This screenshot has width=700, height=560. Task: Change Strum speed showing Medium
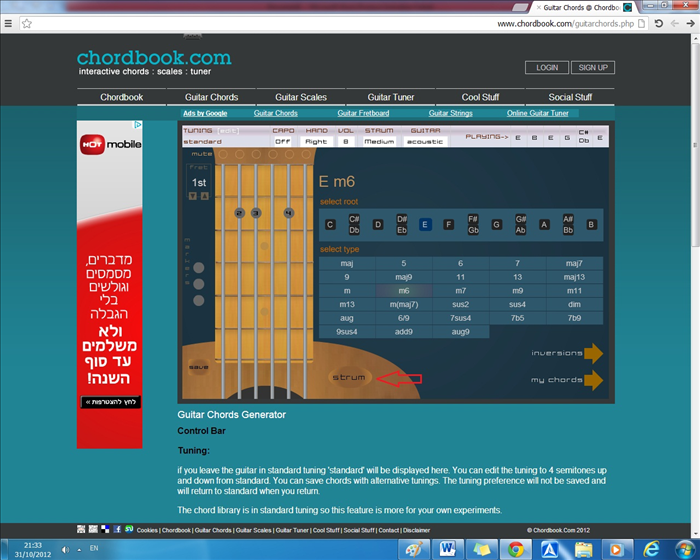379,141
